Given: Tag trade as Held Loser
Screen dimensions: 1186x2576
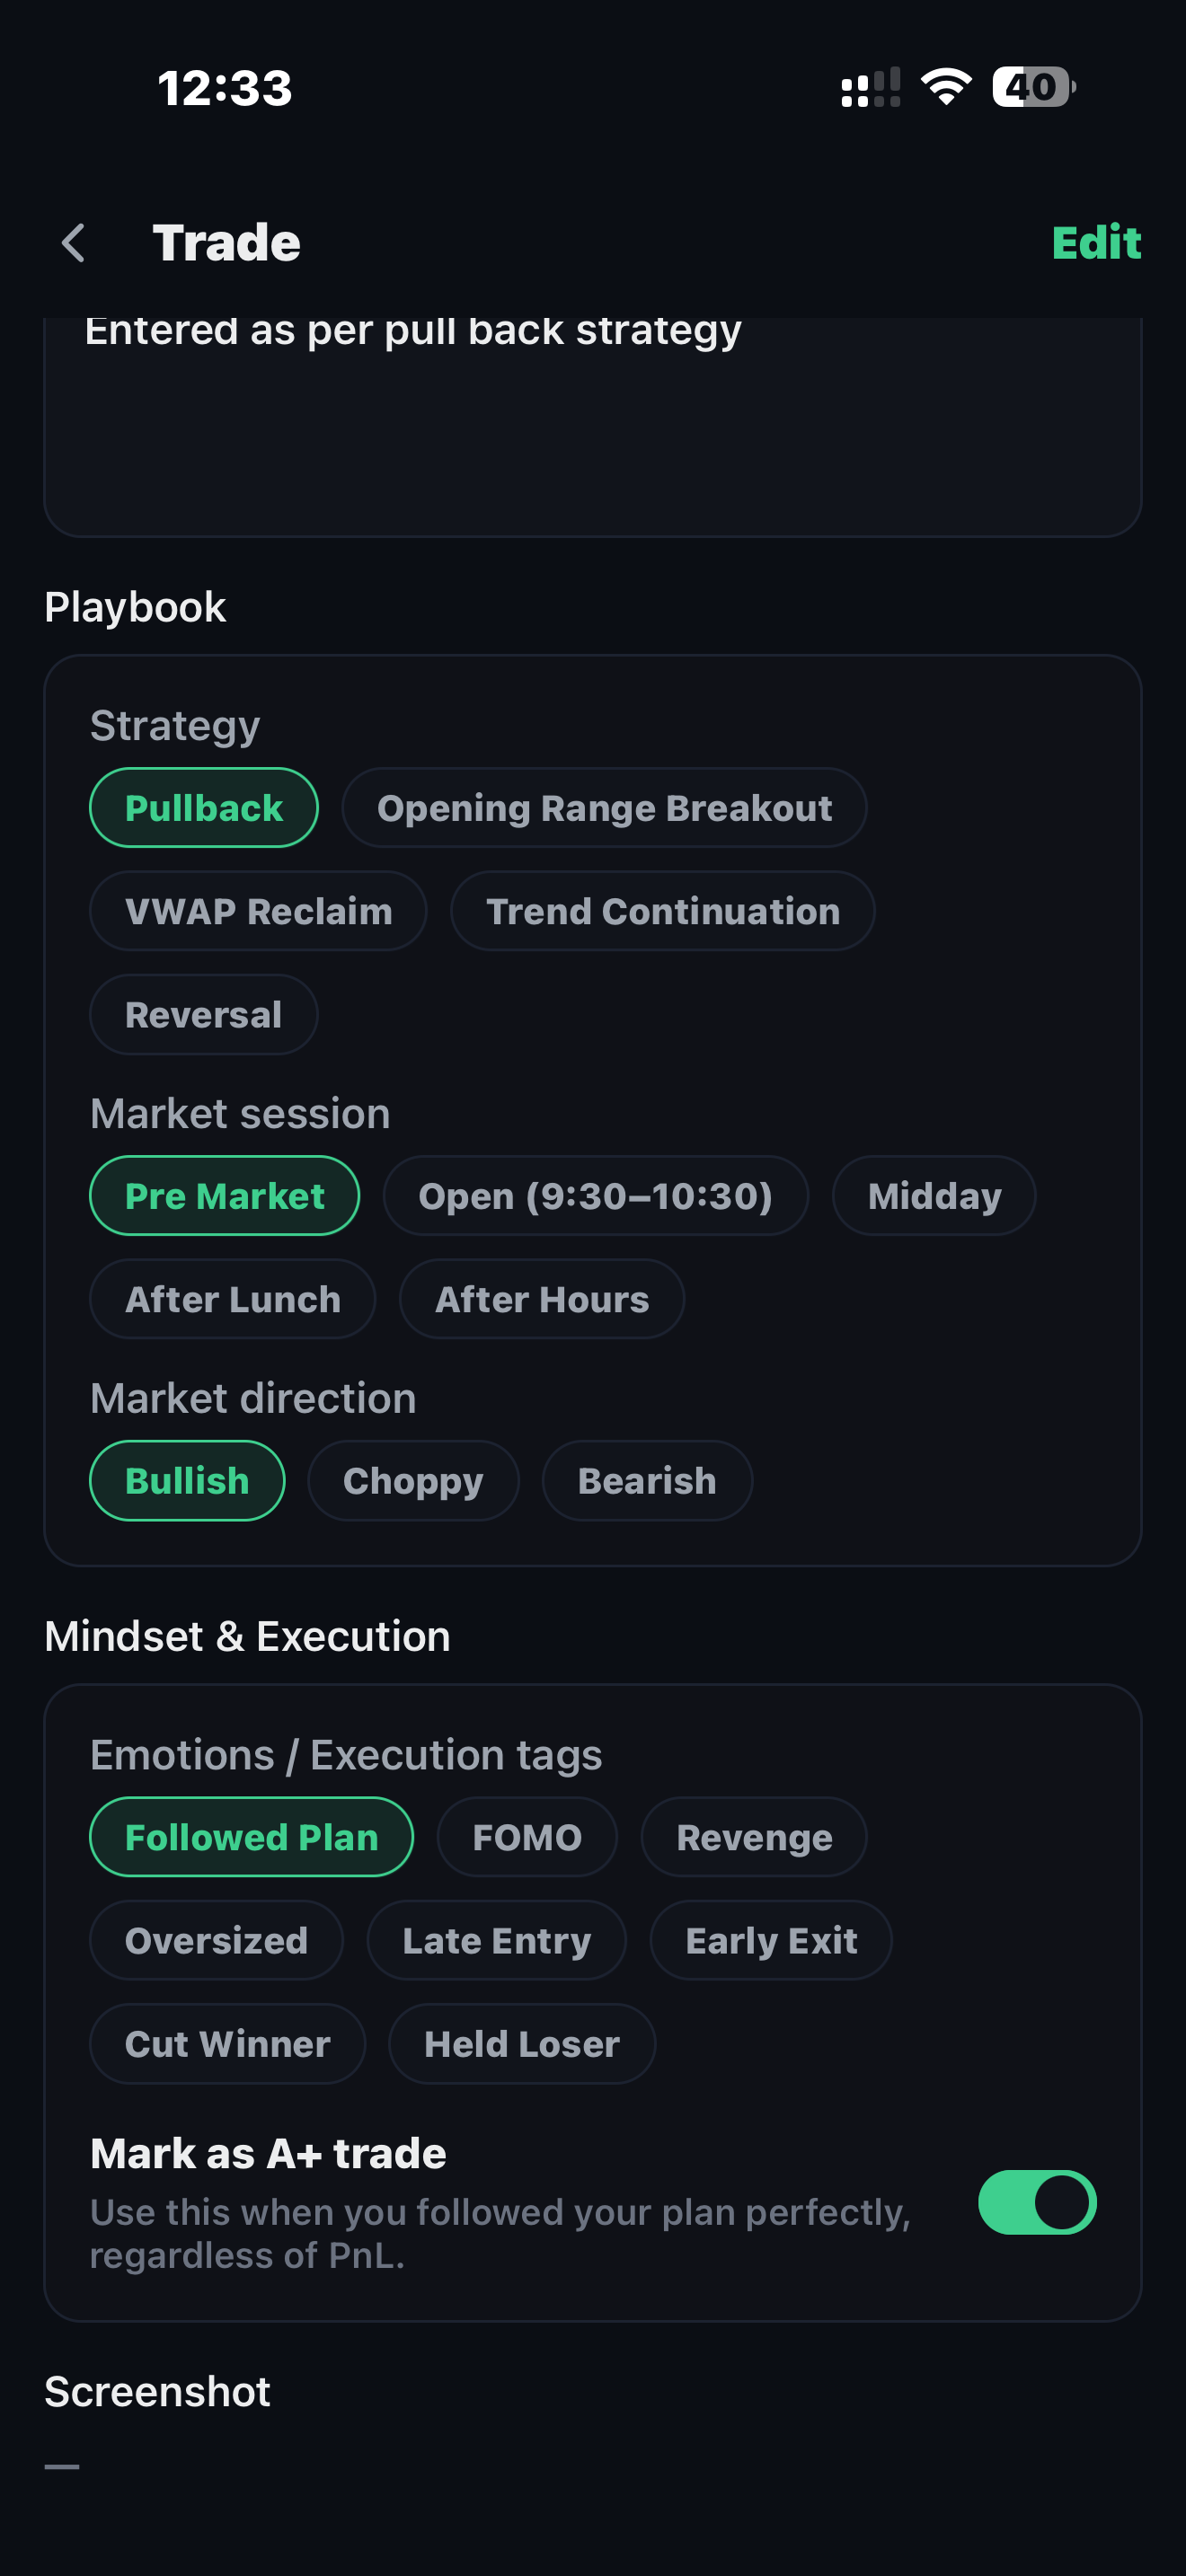Looking at the screenshot, I should [521, 2044].
